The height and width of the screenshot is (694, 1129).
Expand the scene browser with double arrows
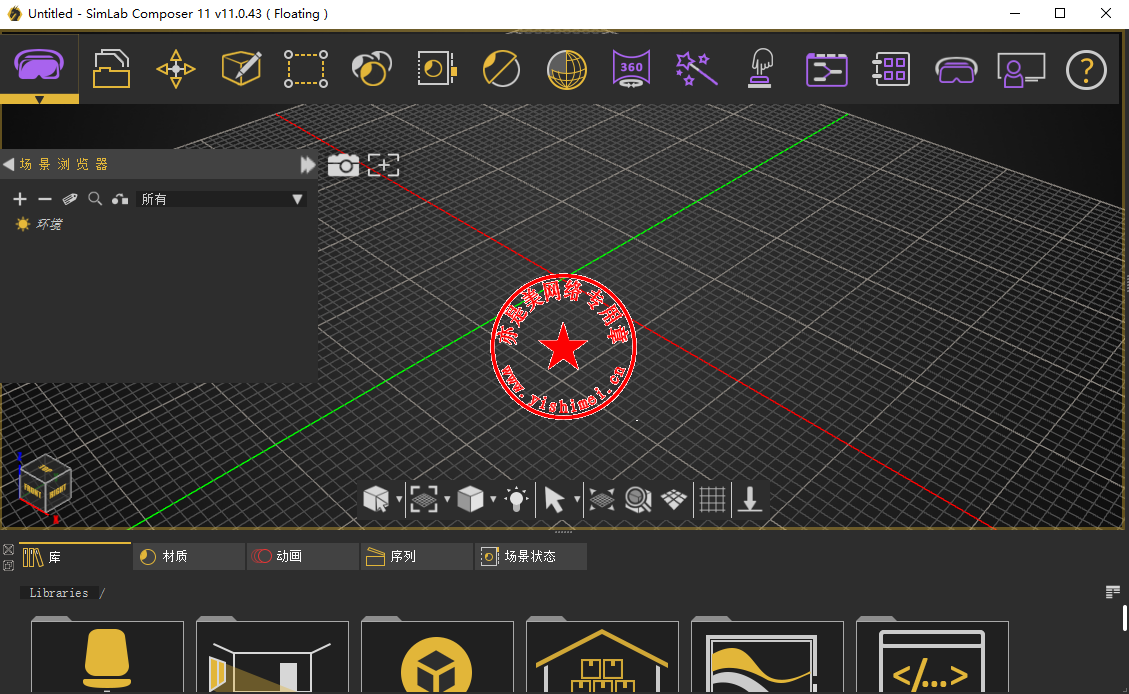pos(308,165)
